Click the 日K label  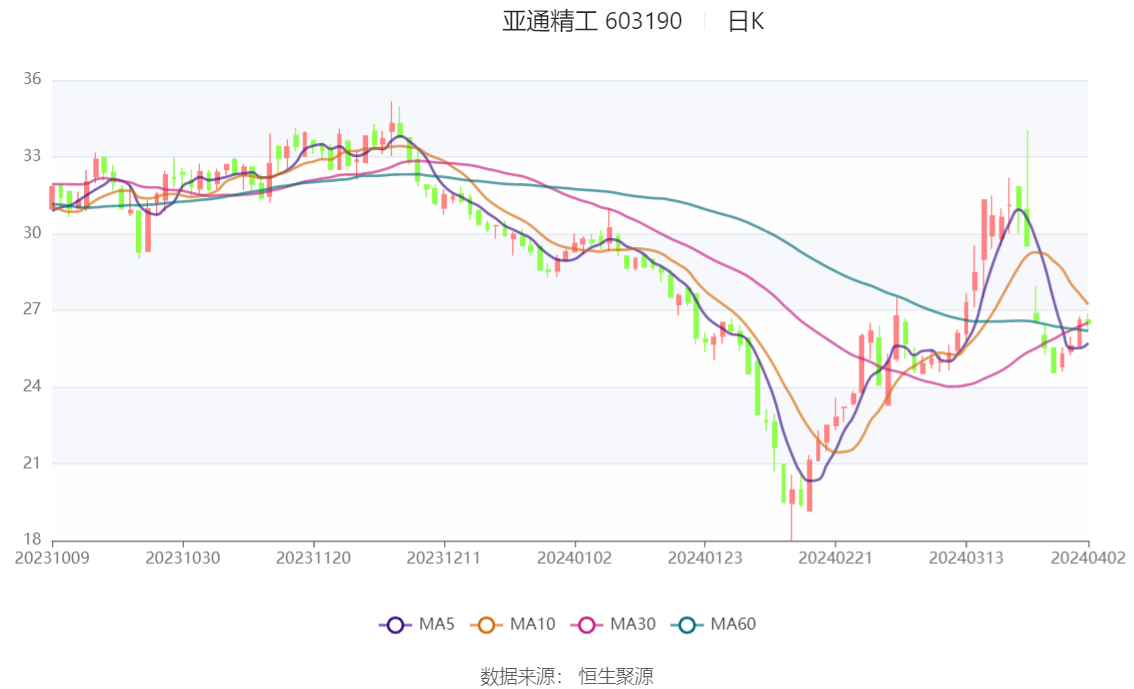click(746, 21)
